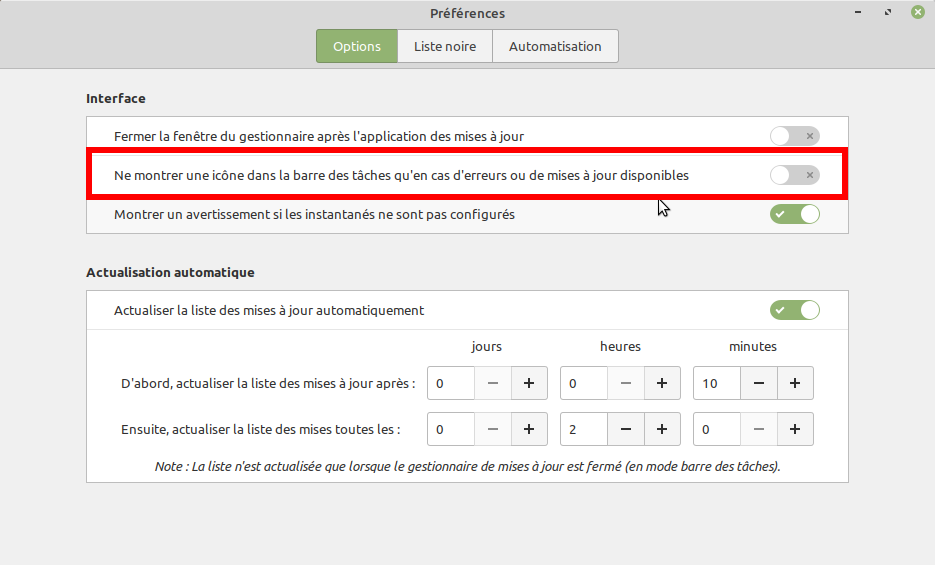
Task: Increase days in the D'abord row
Action: pyautogui.click(x=529, y=383)
